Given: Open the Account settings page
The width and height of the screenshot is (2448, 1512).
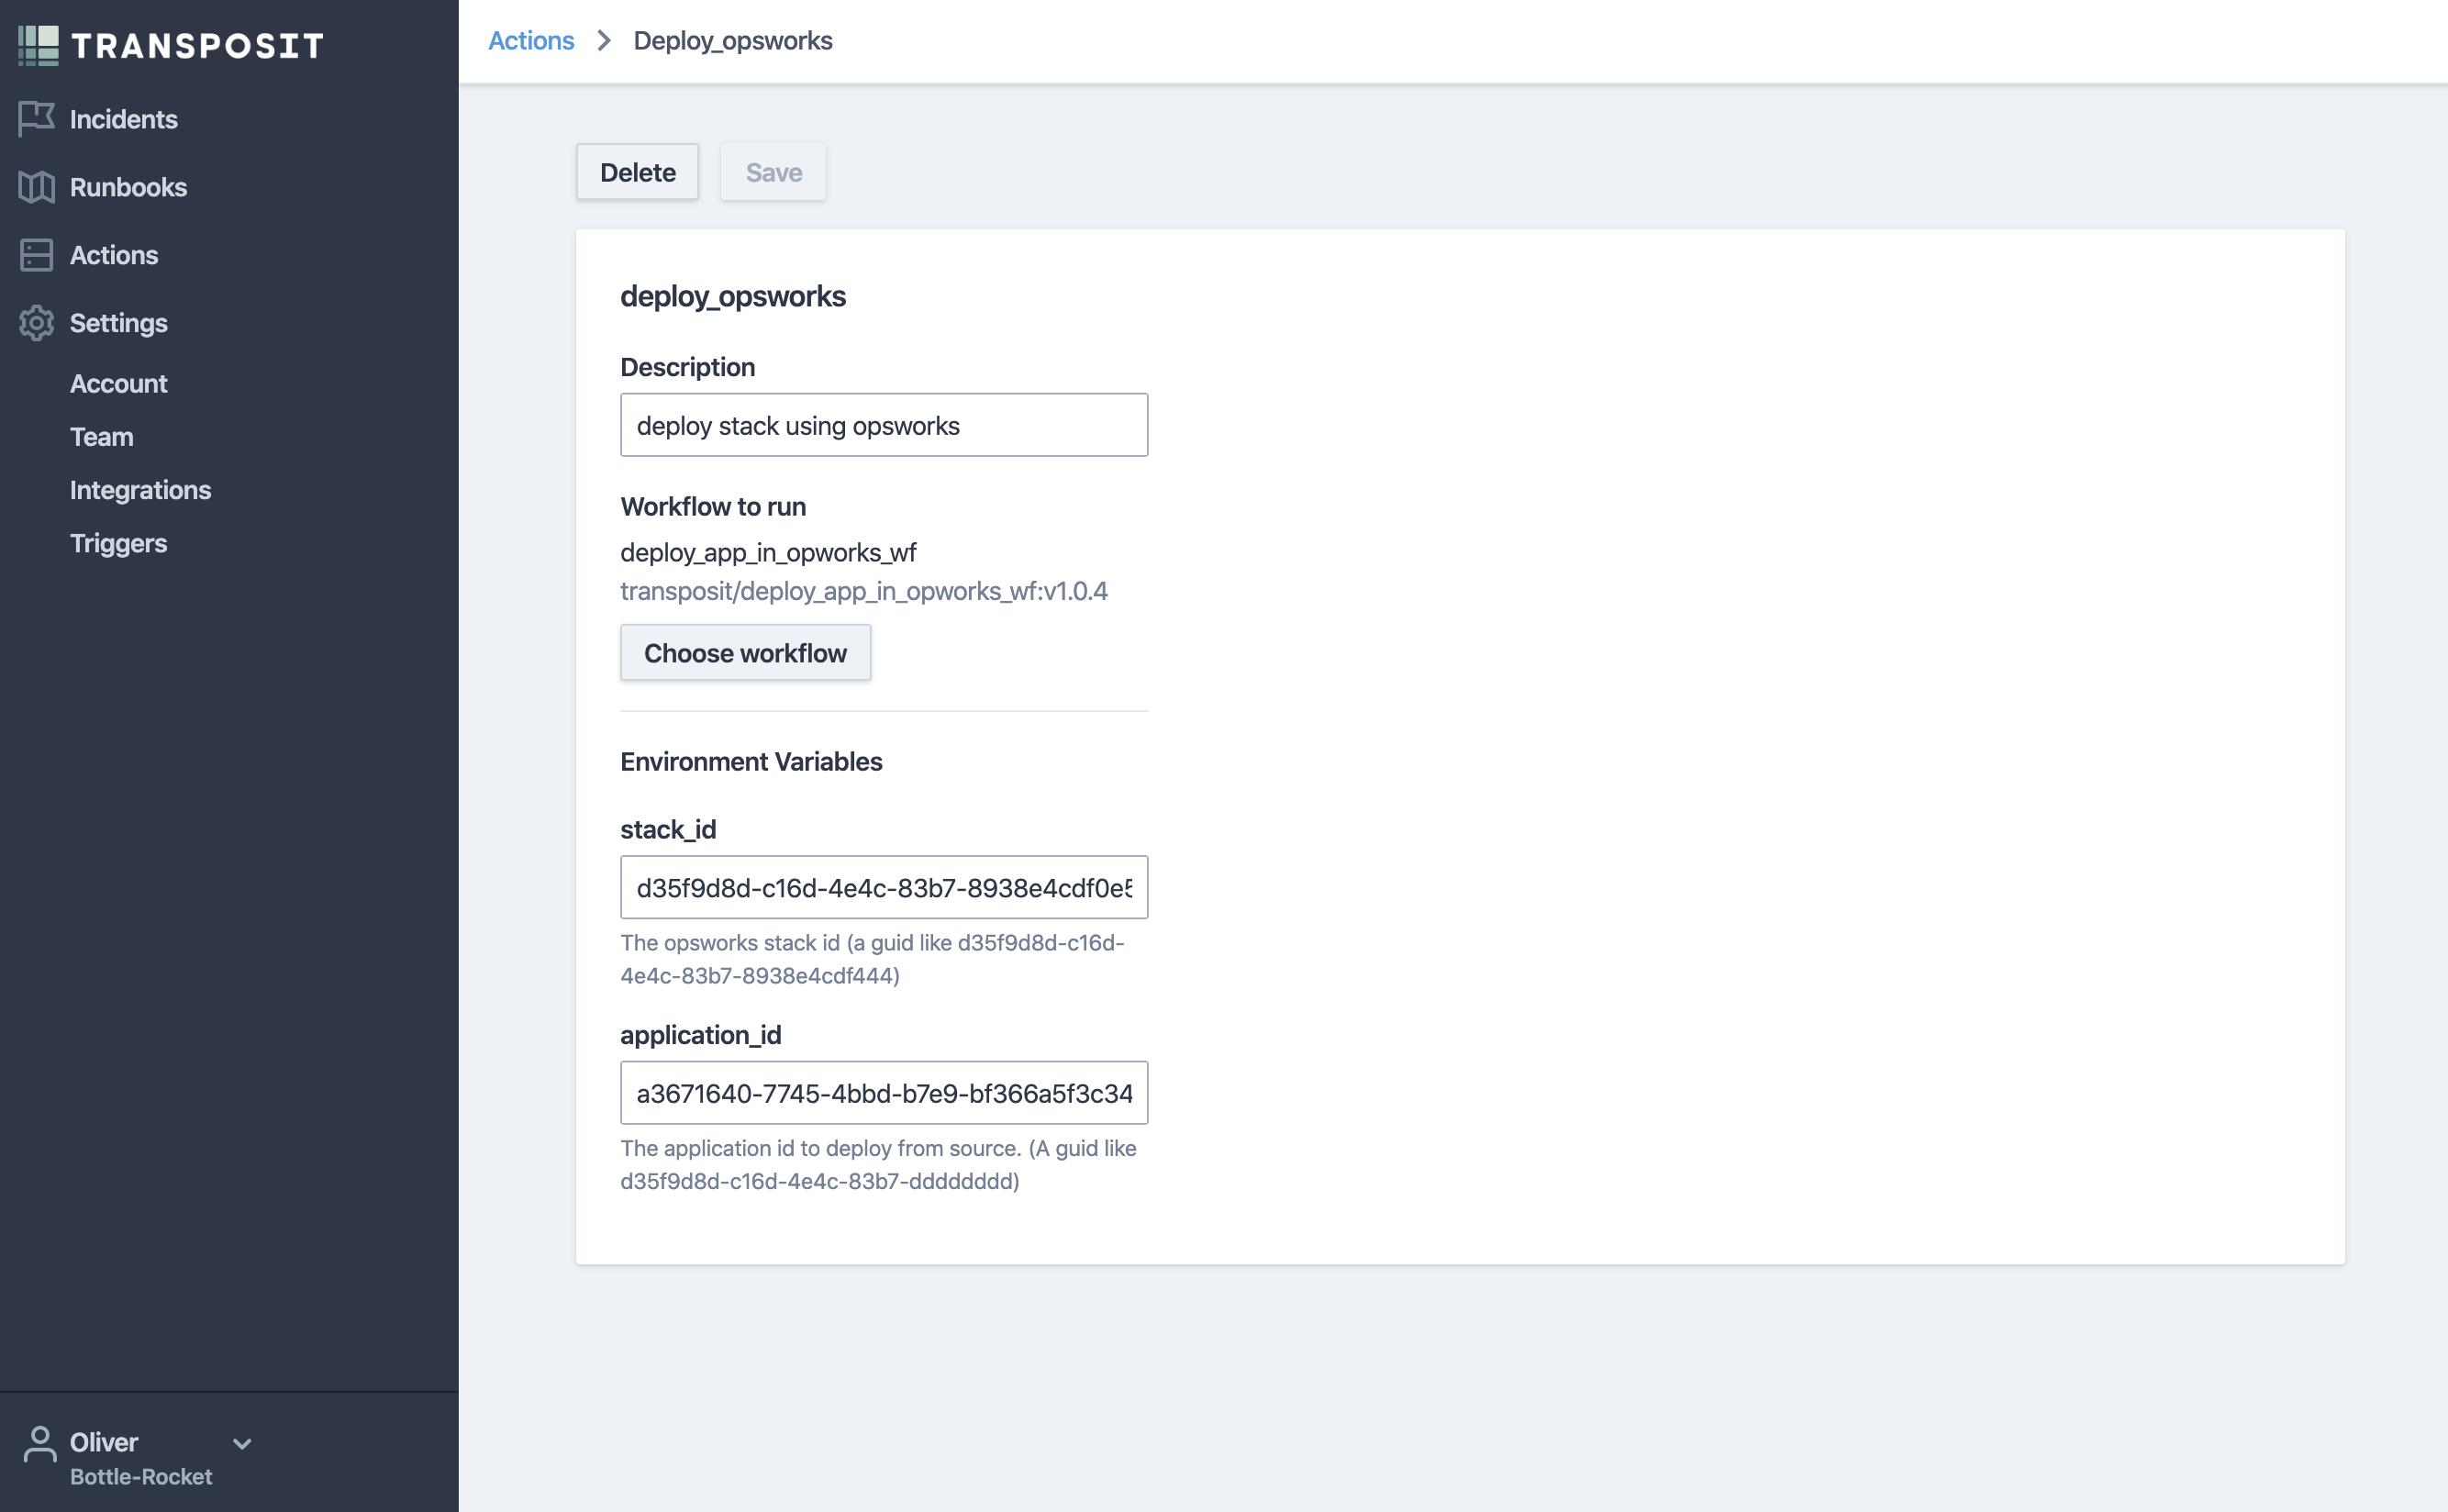Looking at the screenshot, I should click(x=118, y=384).
